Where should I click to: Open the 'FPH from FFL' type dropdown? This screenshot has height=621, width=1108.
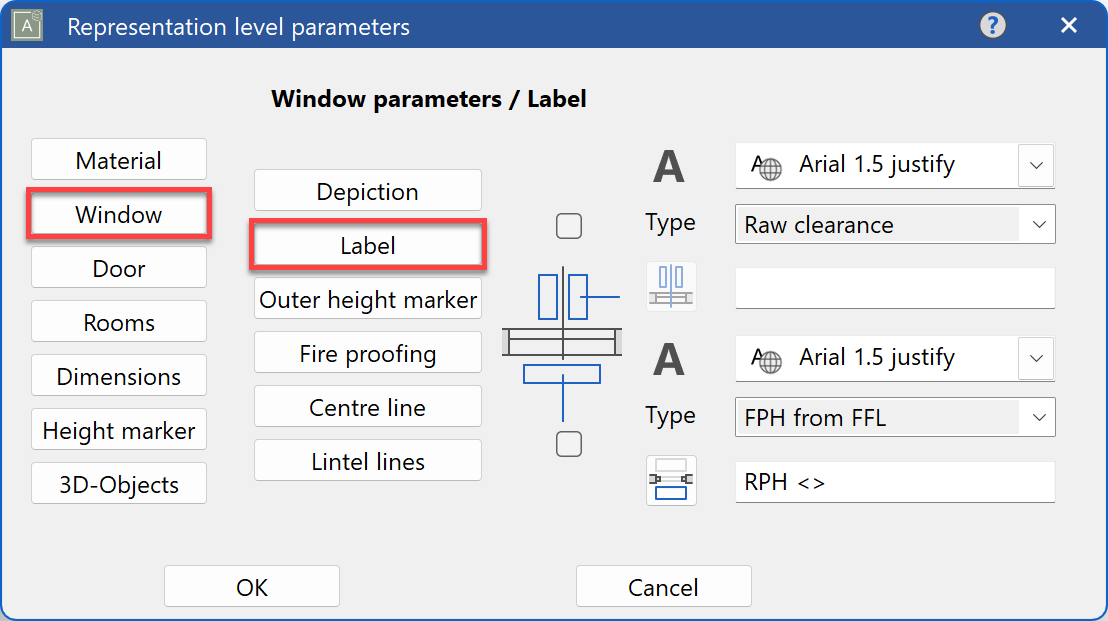[1037, 417]
